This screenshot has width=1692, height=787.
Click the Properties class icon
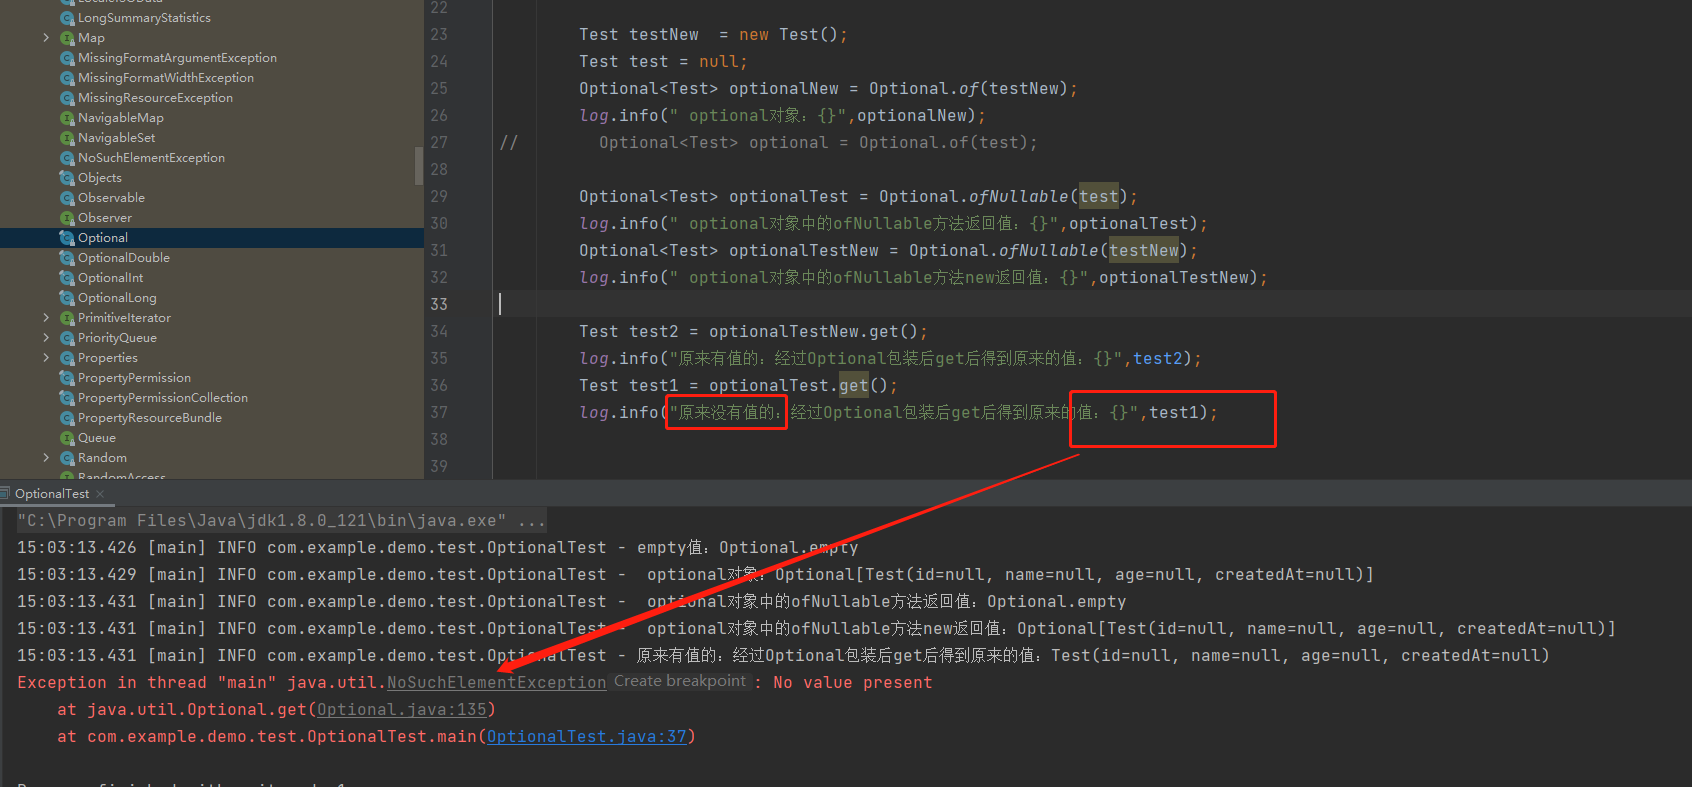[x=68, y=358]
